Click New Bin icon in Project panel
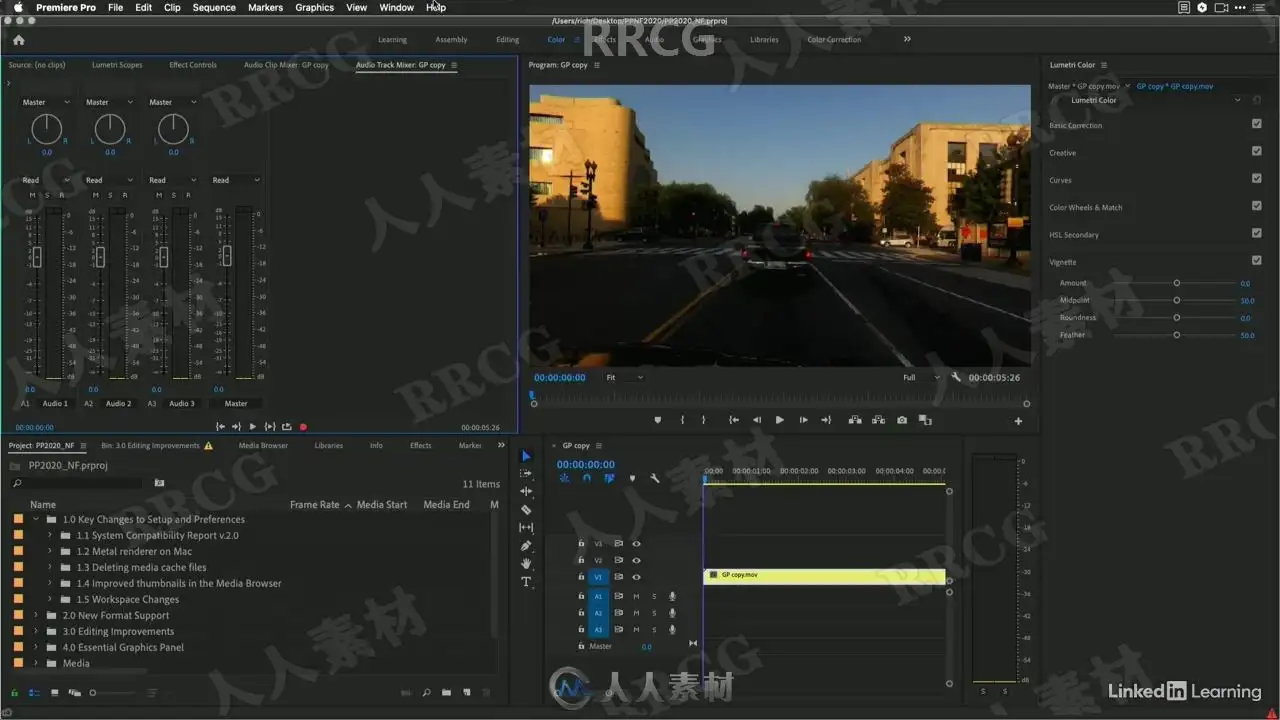1280x720 pixels. (446, 692)
